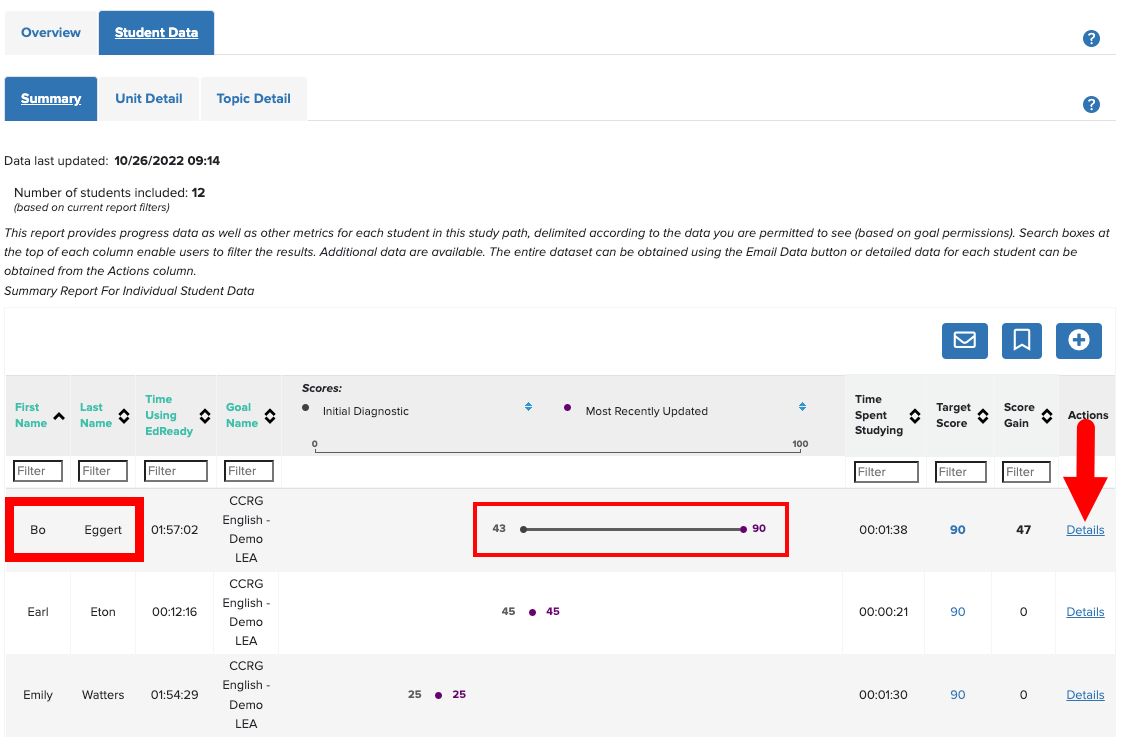Click the last name cell Eton
The image size is (1121, 737).
click(103, 612)
